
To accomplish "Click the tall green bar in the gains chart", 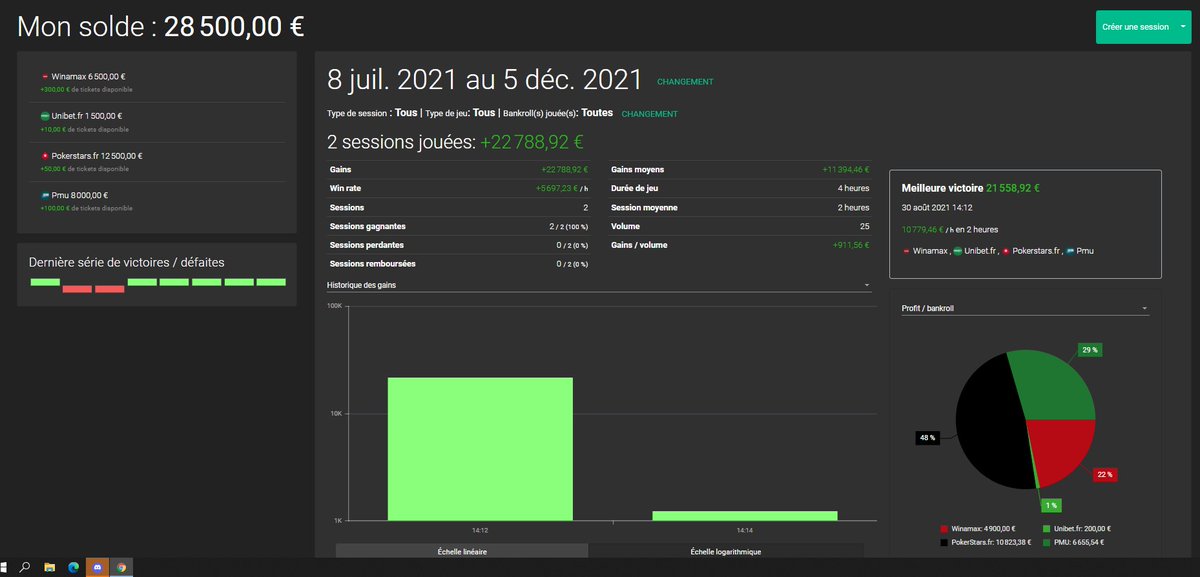I will 479,450.
